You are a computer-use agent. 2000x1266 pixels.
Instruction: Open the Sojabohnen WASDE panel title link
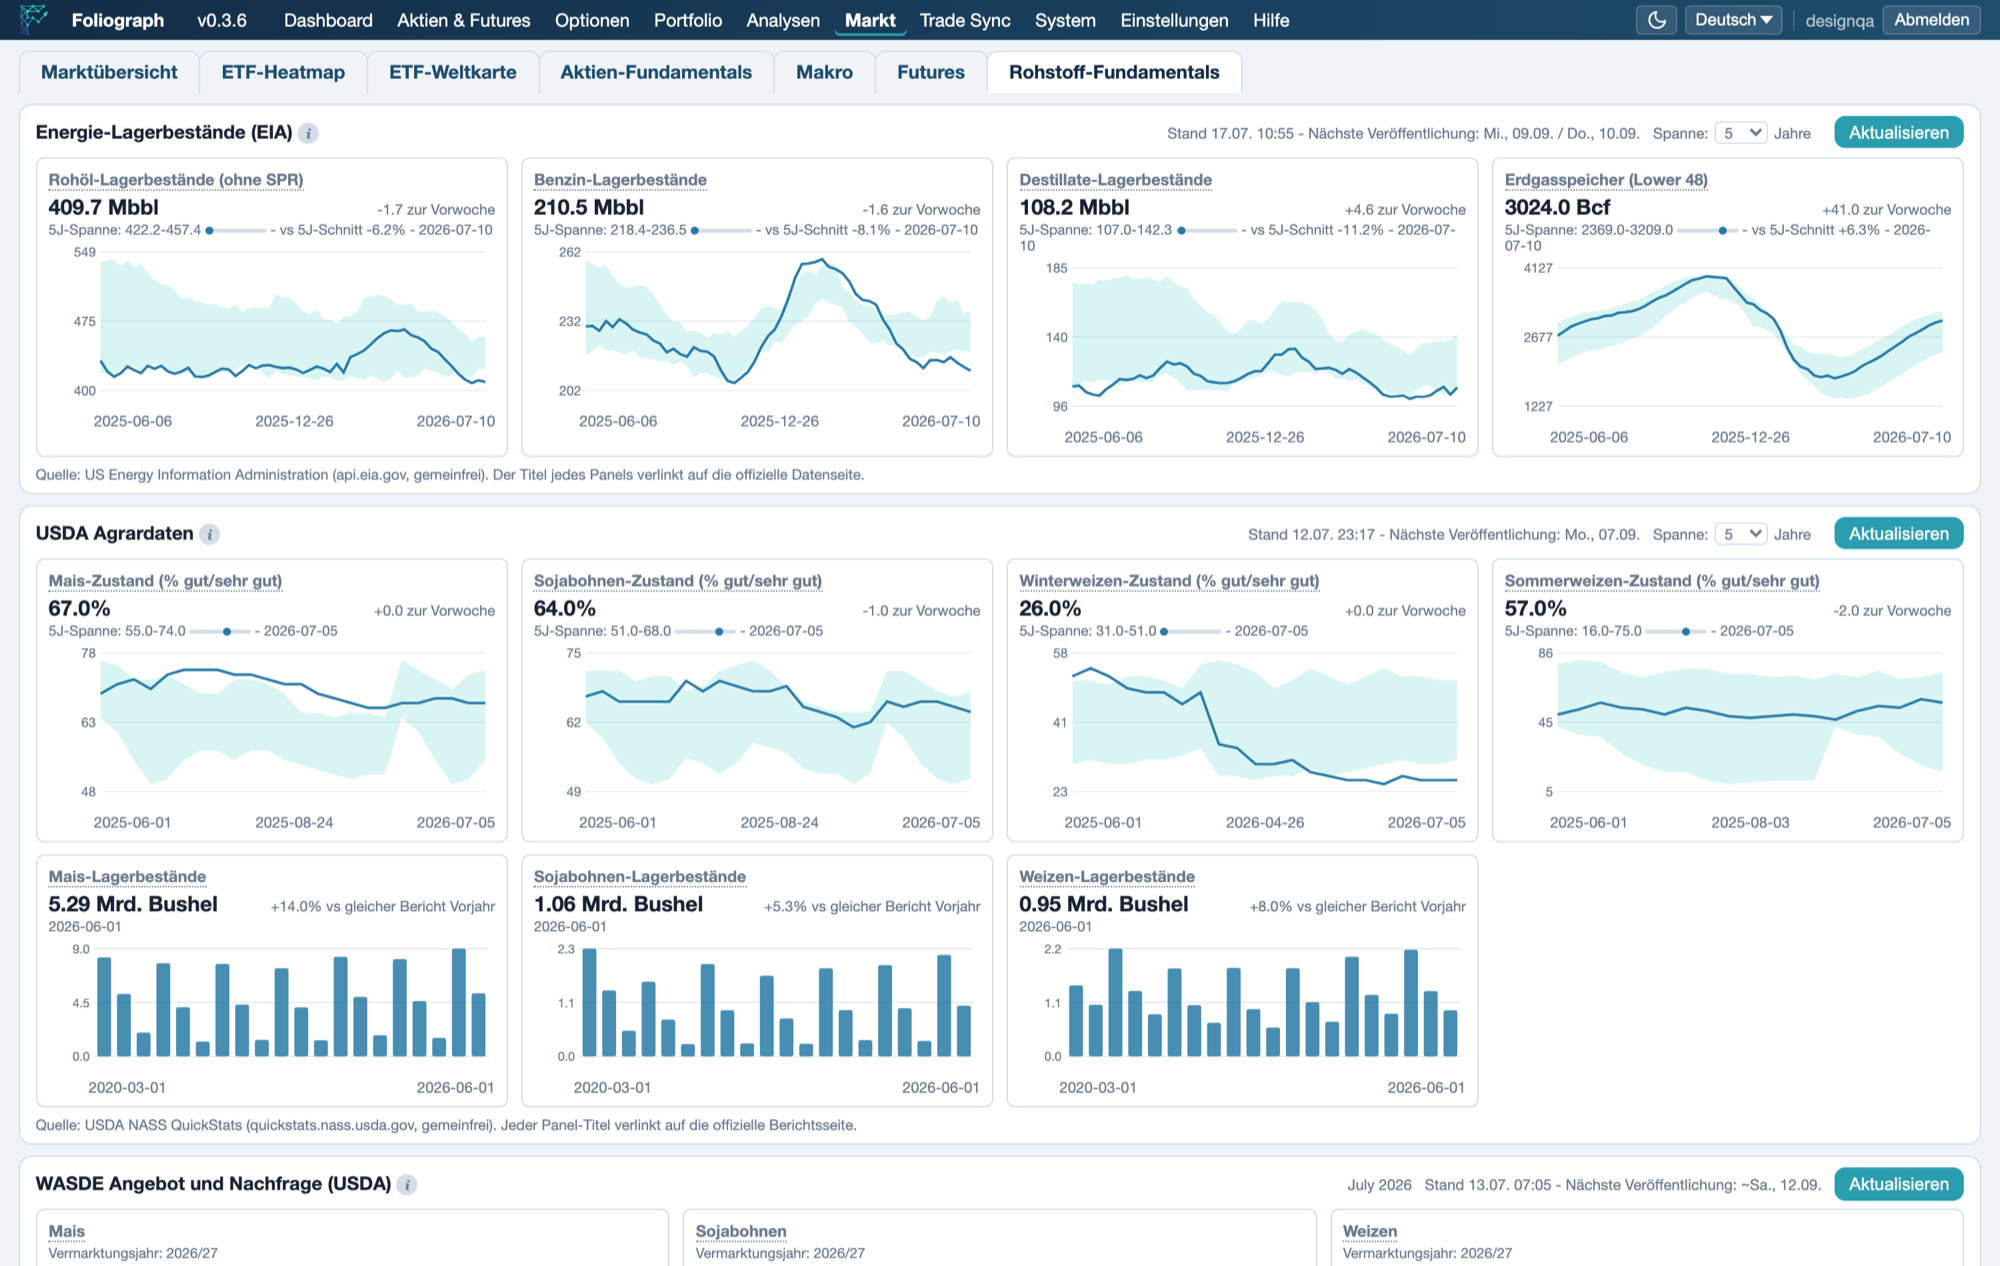tap(741, 1231)
